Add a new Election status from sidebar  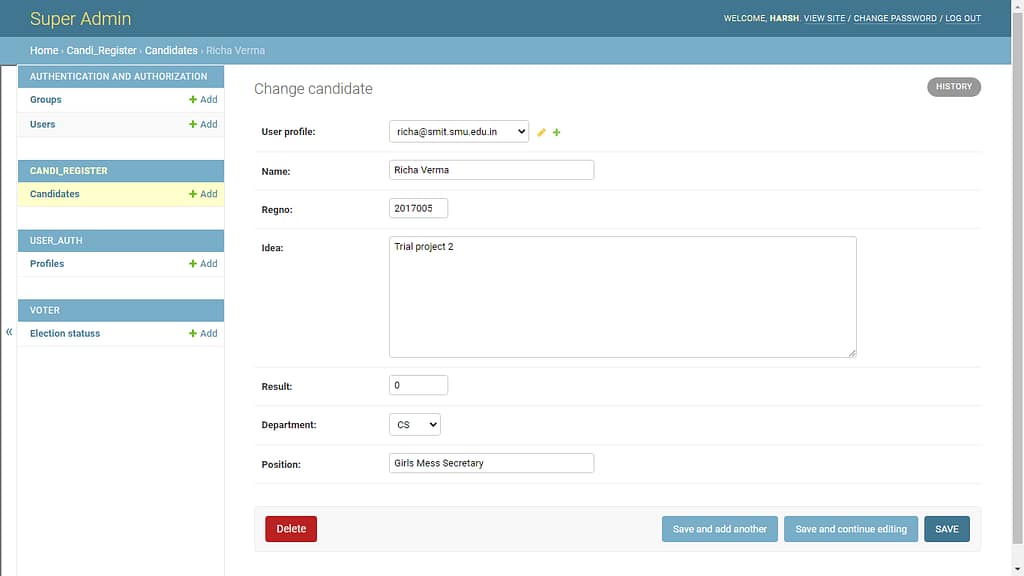(x=203, y=334)
